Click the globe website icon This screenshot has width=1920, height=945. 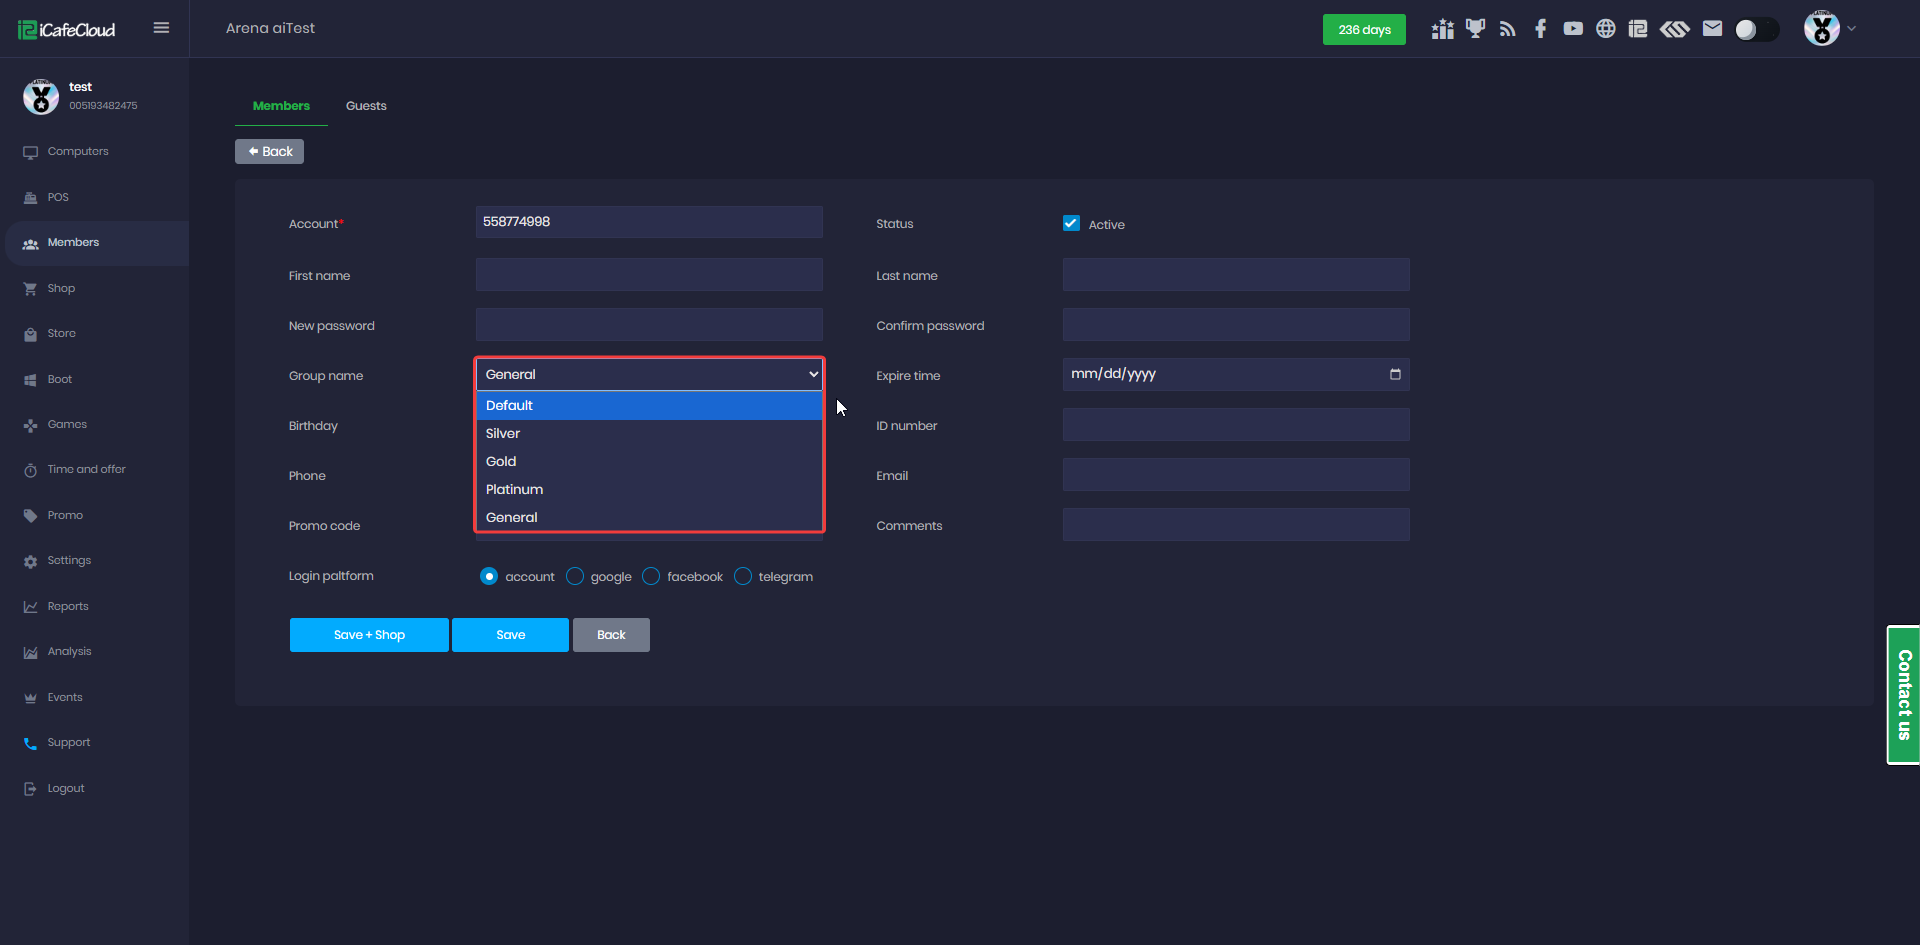click(x=1605, y=29)
